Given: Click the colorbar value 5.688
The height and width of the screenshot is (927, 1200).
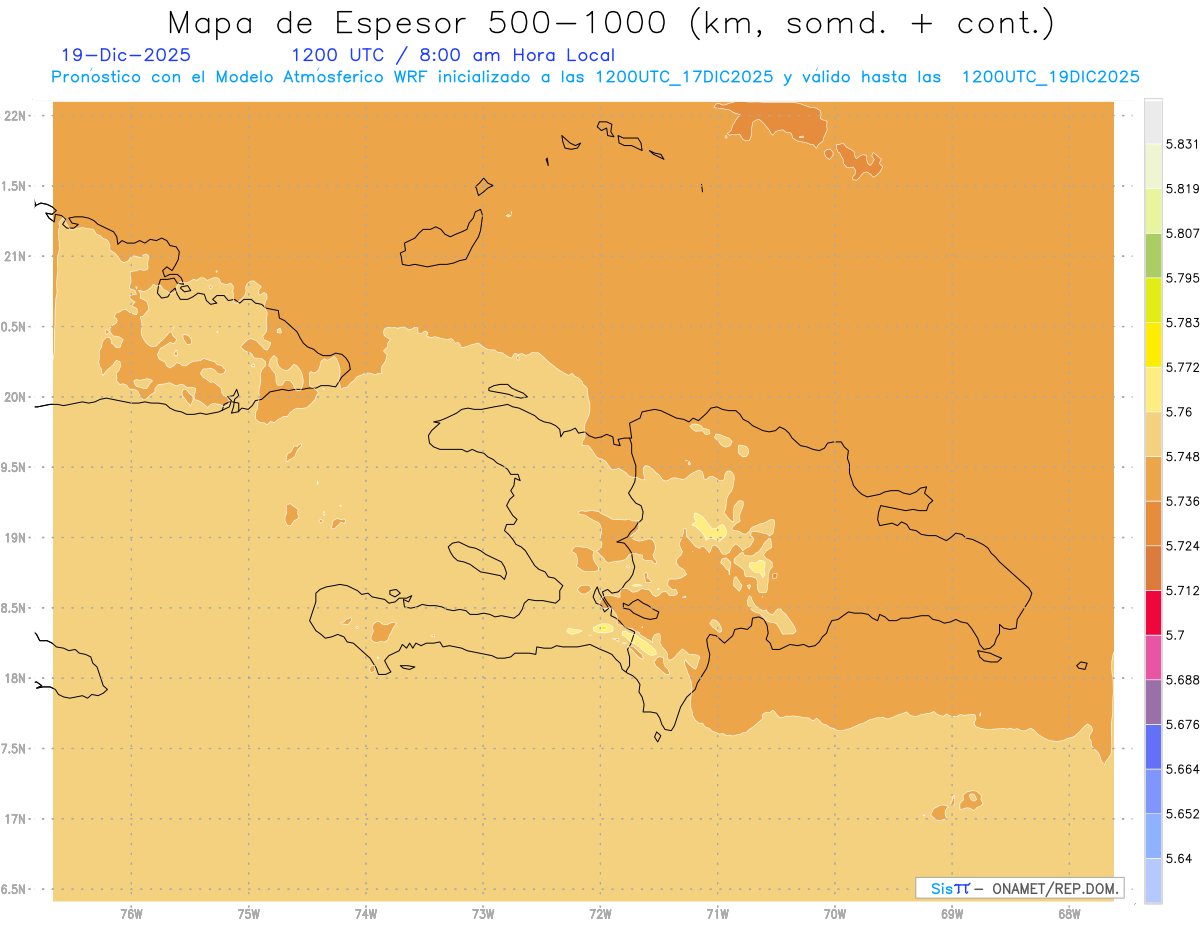Looking at the screenshot, I should pos(1182,680).
